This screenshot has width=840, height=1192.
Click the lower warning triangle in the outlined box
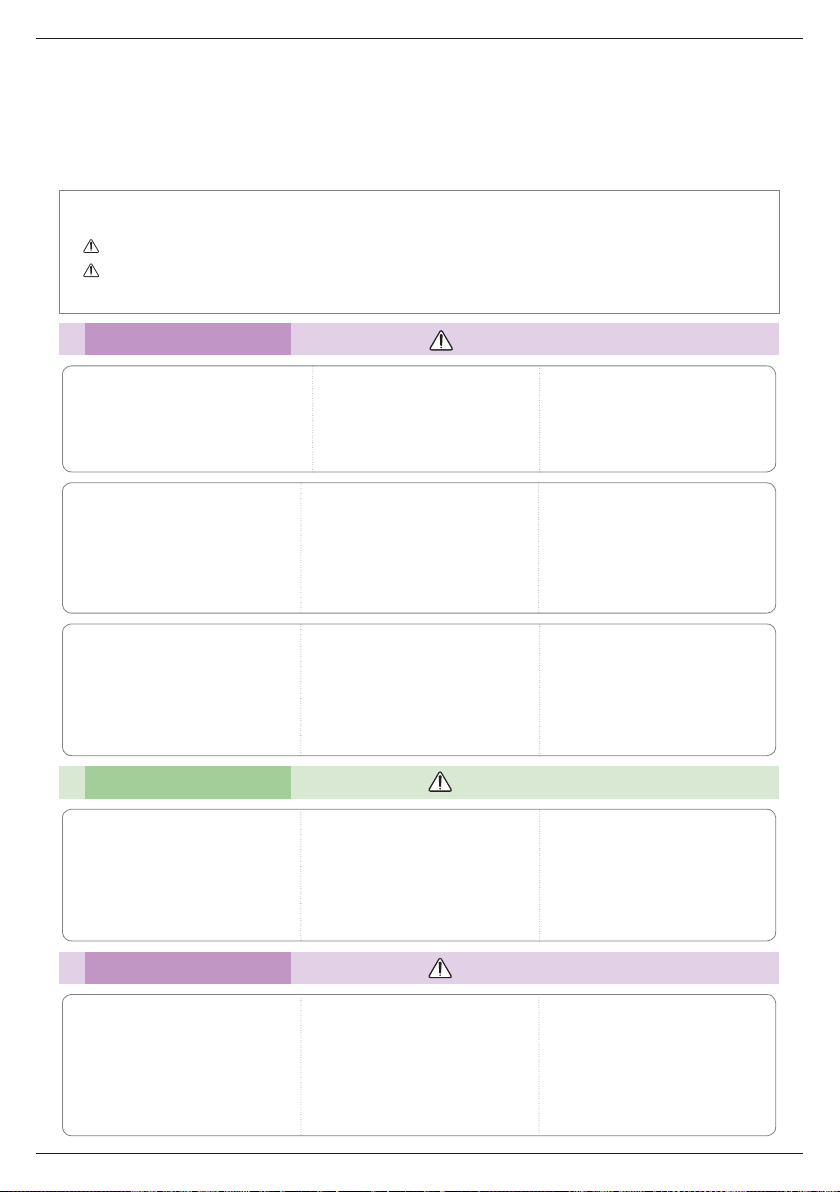click(x=90, y=270)
